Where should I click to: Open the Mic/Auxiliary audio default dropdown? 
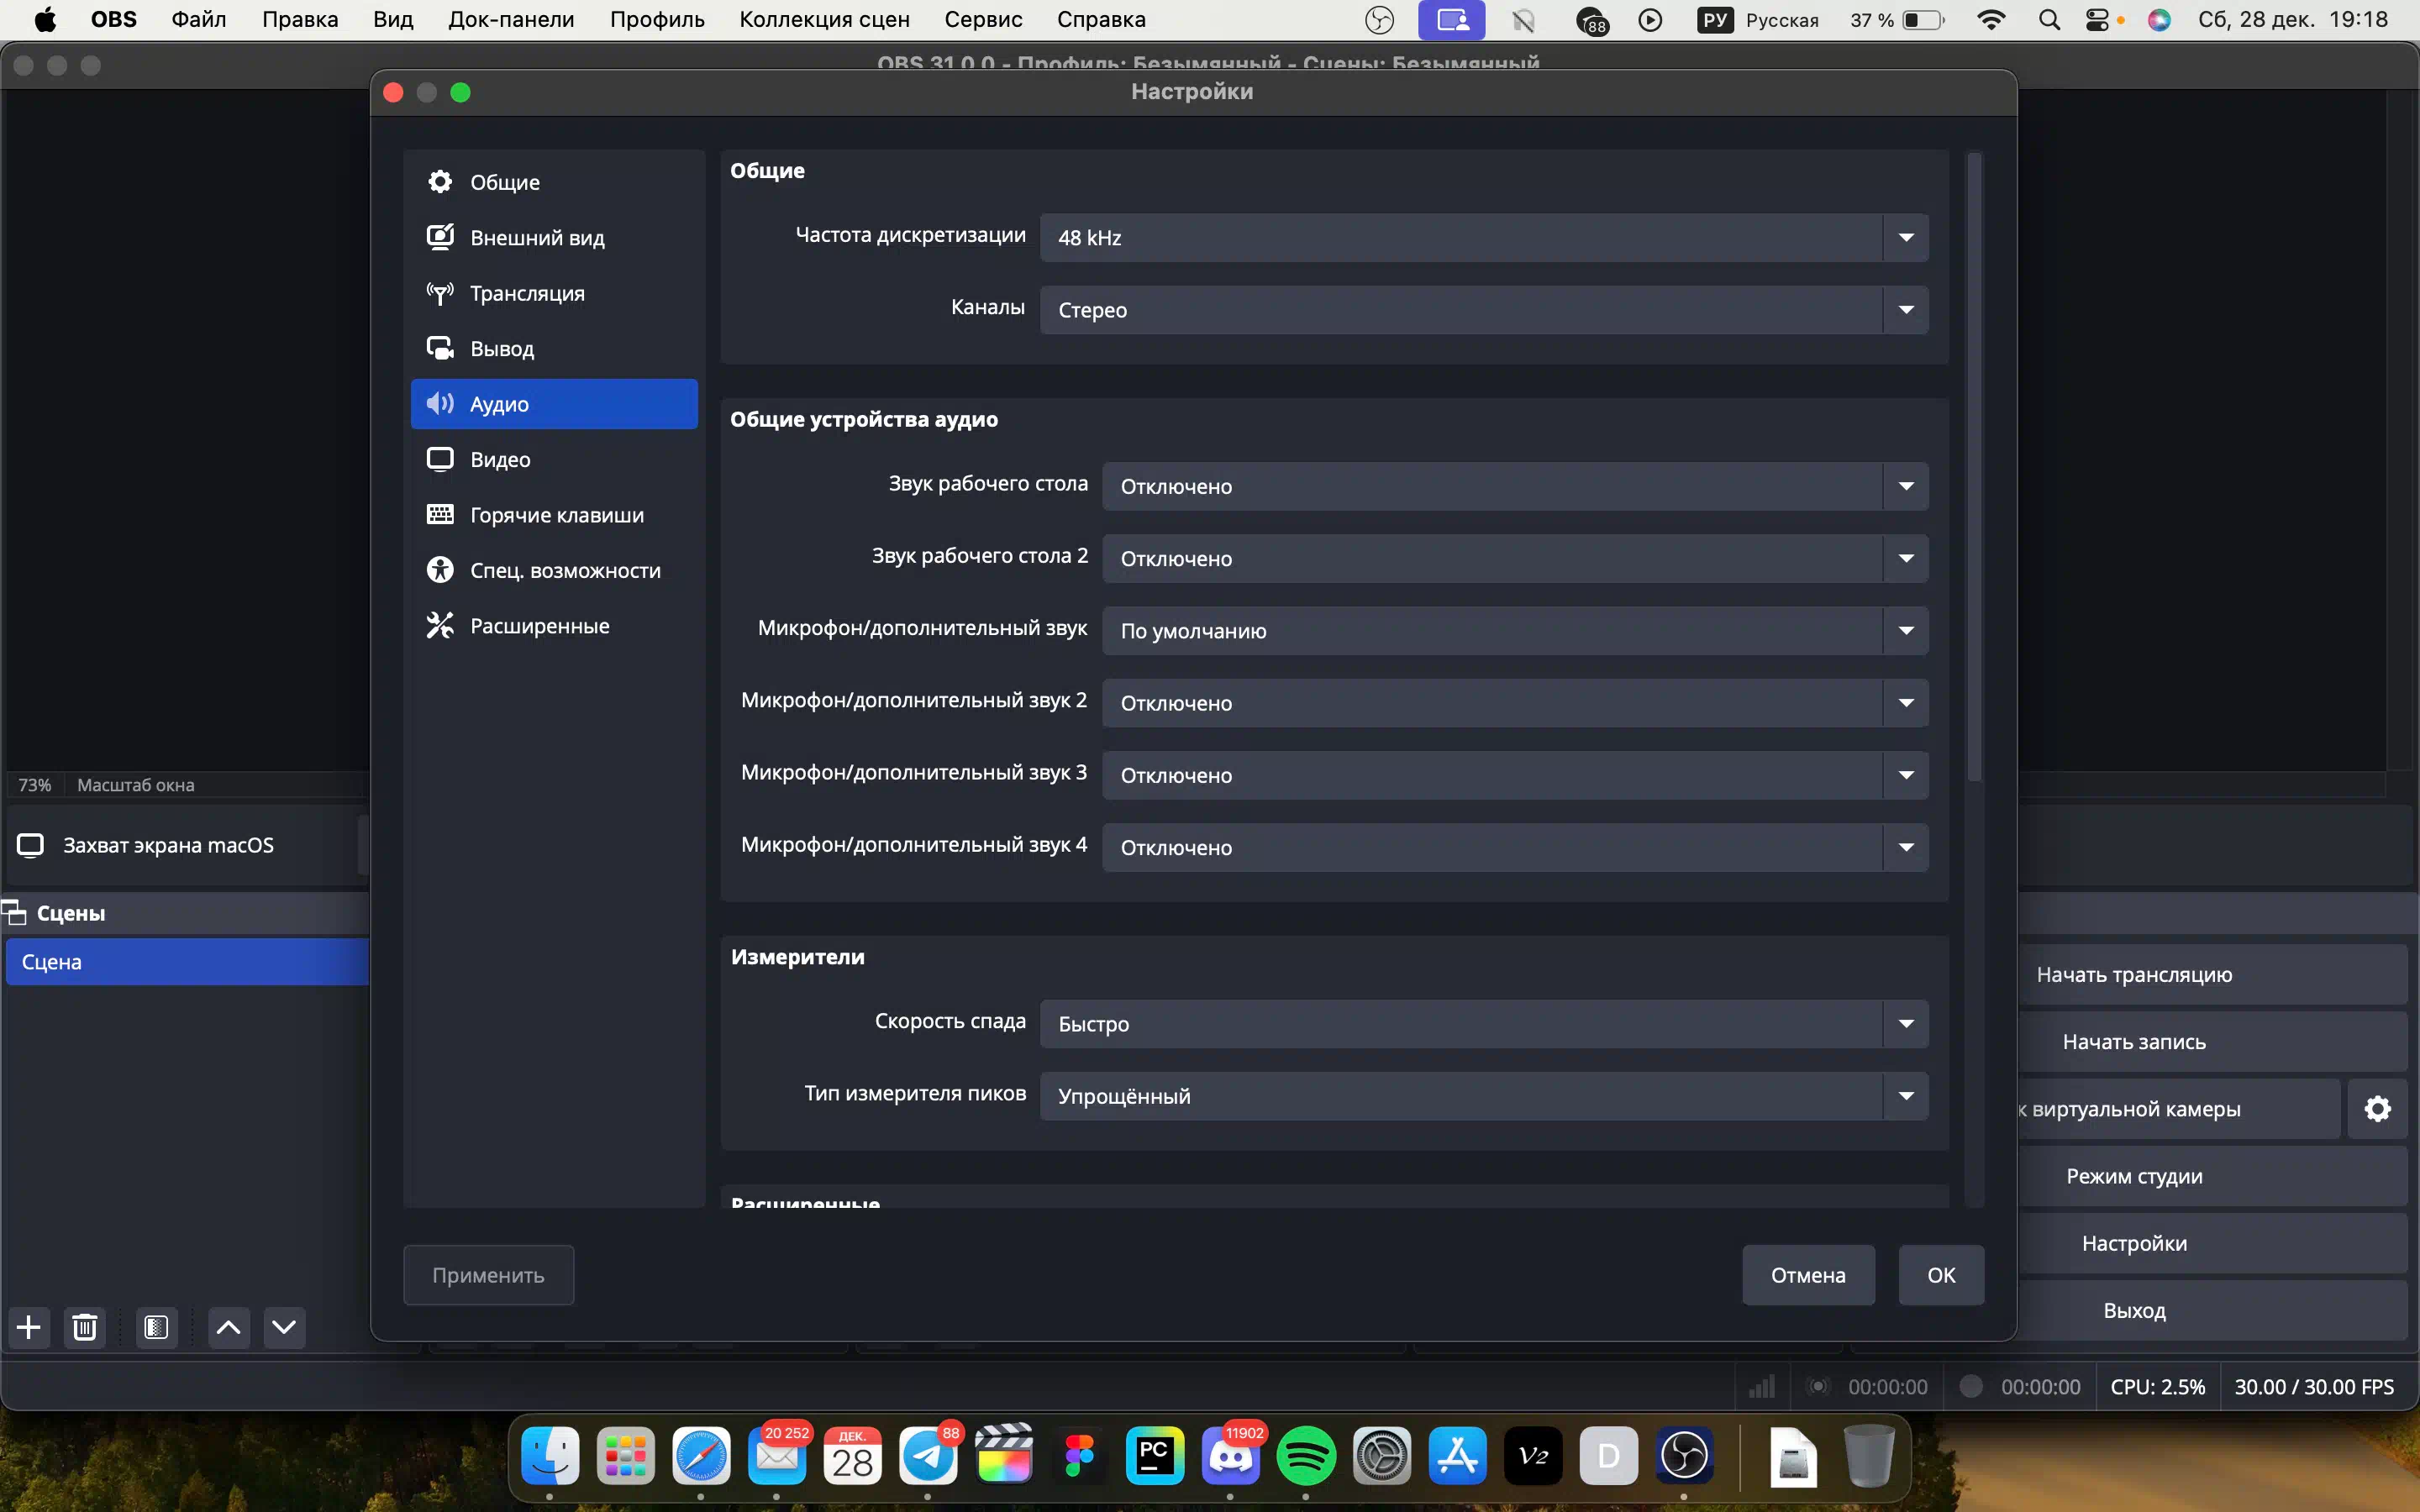coord(1514,631)
